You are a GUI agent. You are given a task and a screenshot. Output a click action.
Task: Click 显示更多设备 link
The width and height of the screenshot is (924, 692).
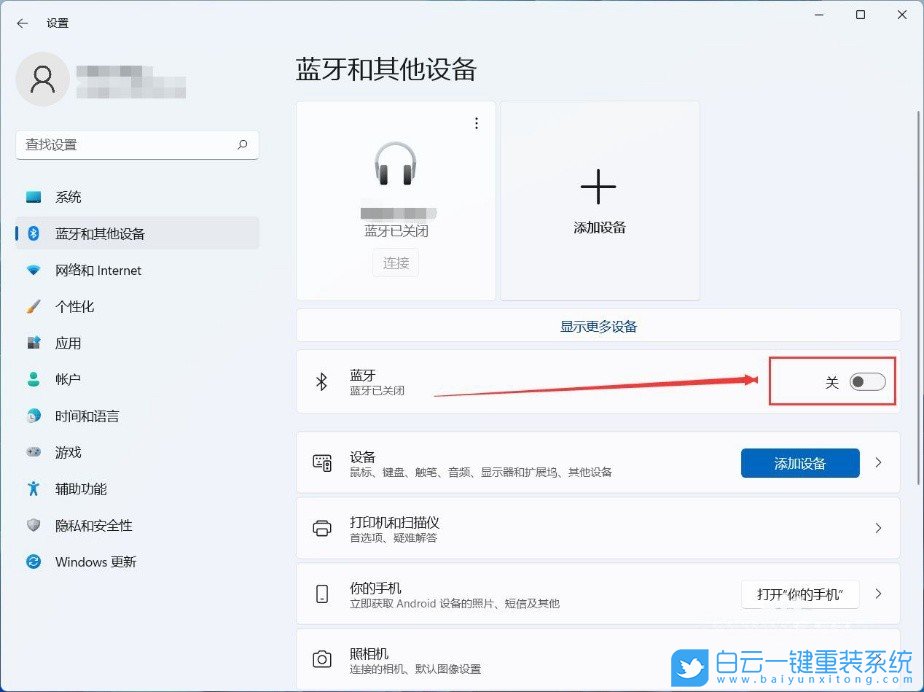(x=598, y=326)
